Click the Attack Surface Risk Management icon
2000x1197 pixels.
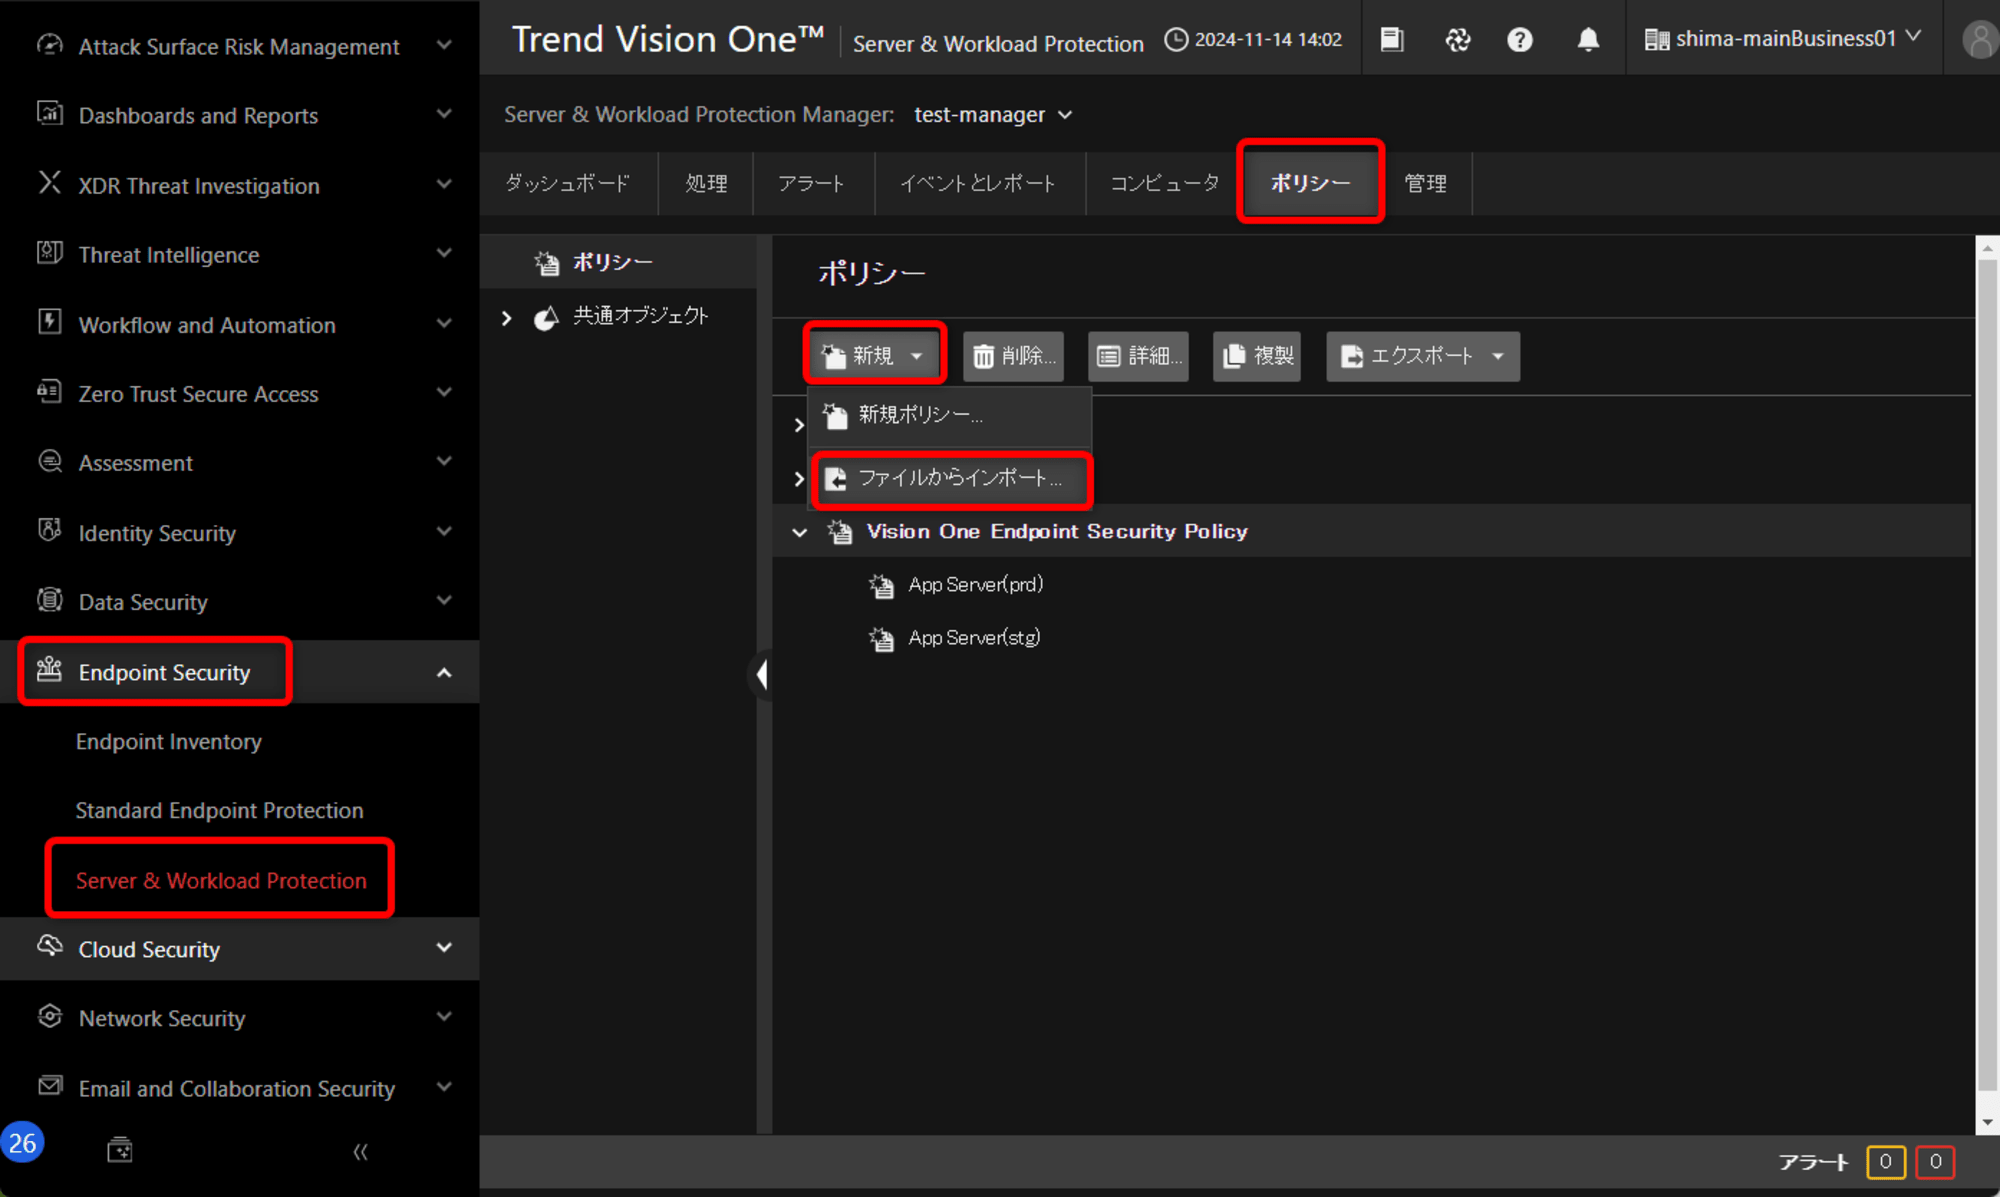(x=49, y=45)
